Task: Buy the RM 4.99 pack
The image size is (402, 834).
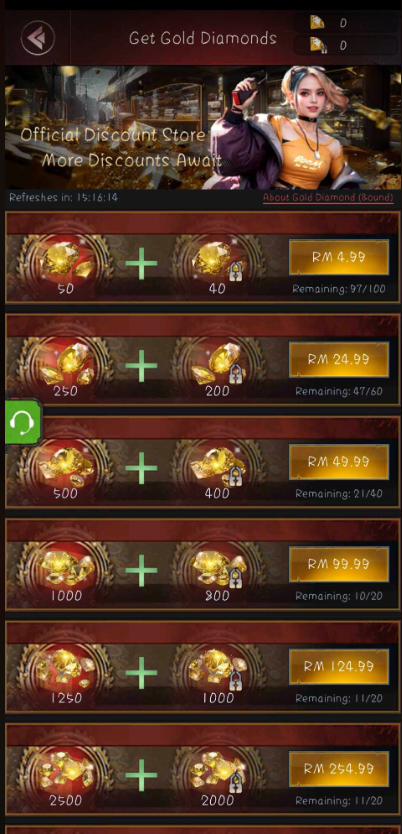Action: [x=339, y=257]
